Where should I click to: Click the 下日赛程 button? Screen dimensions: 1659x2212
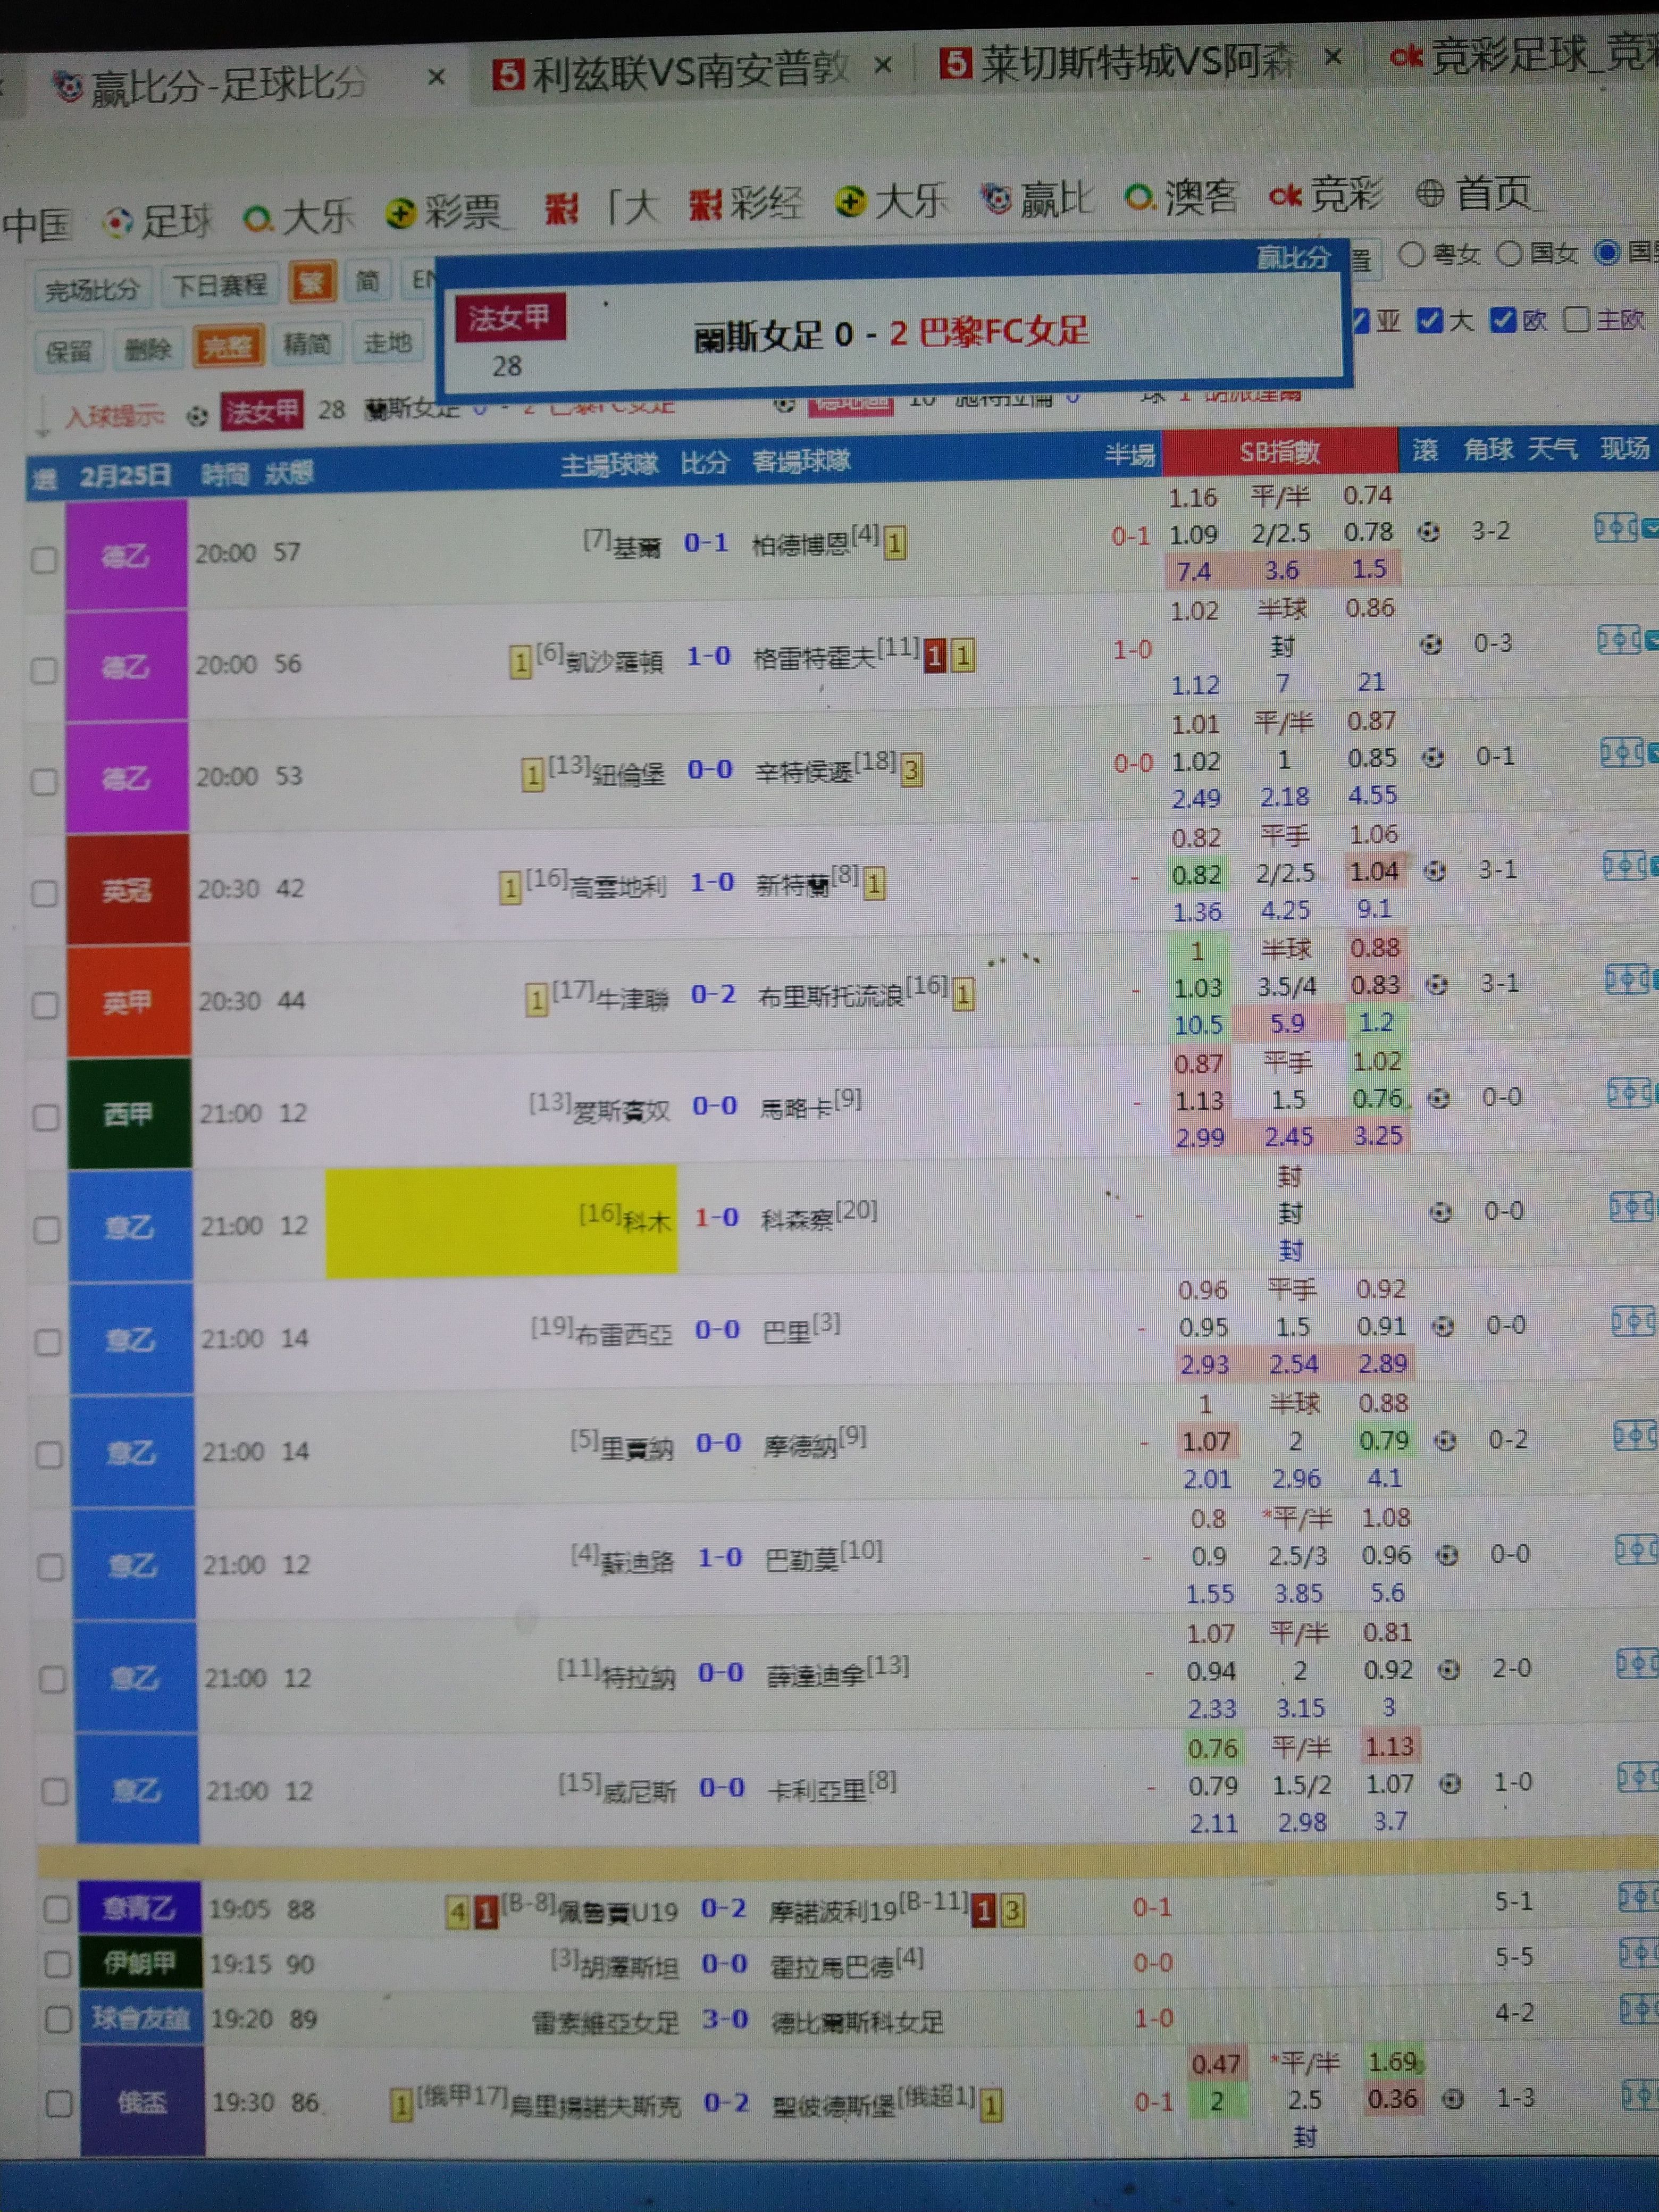coord(219,286)
